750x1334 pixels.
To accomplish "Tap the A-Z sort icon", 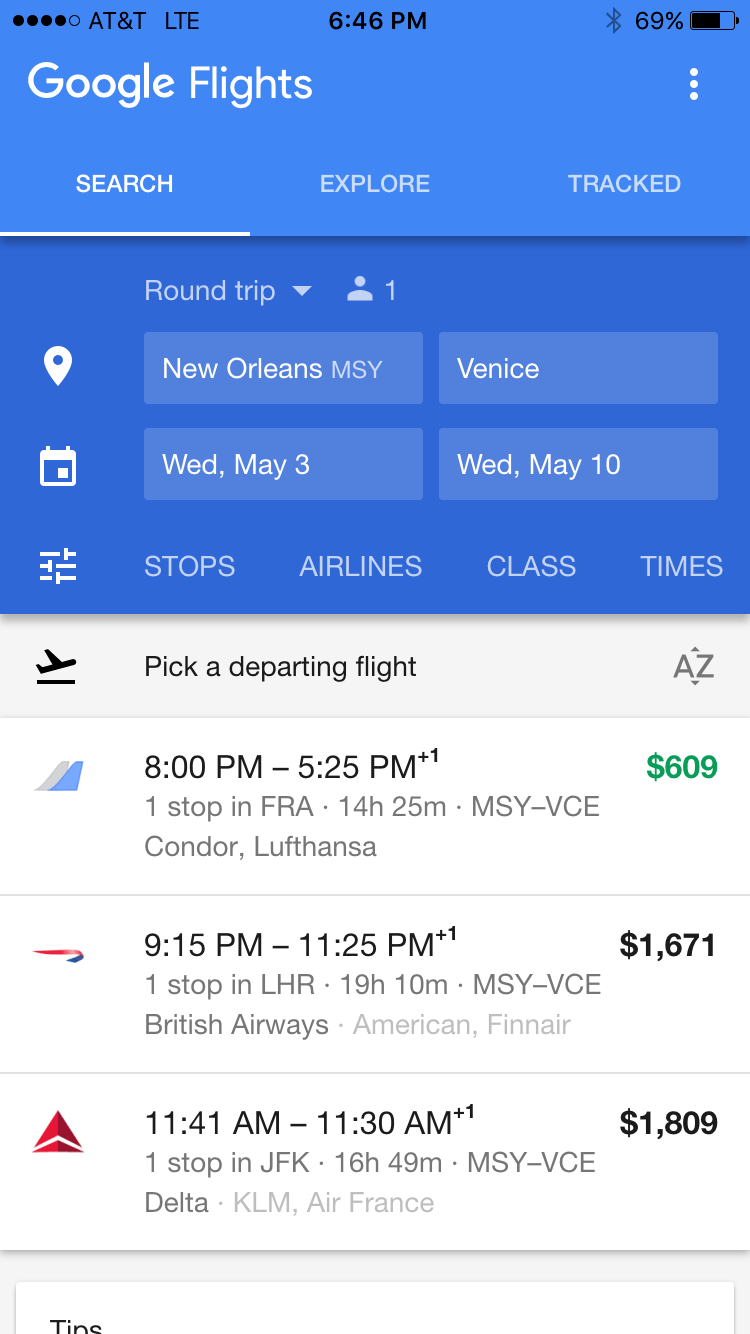I will [694, 667].
